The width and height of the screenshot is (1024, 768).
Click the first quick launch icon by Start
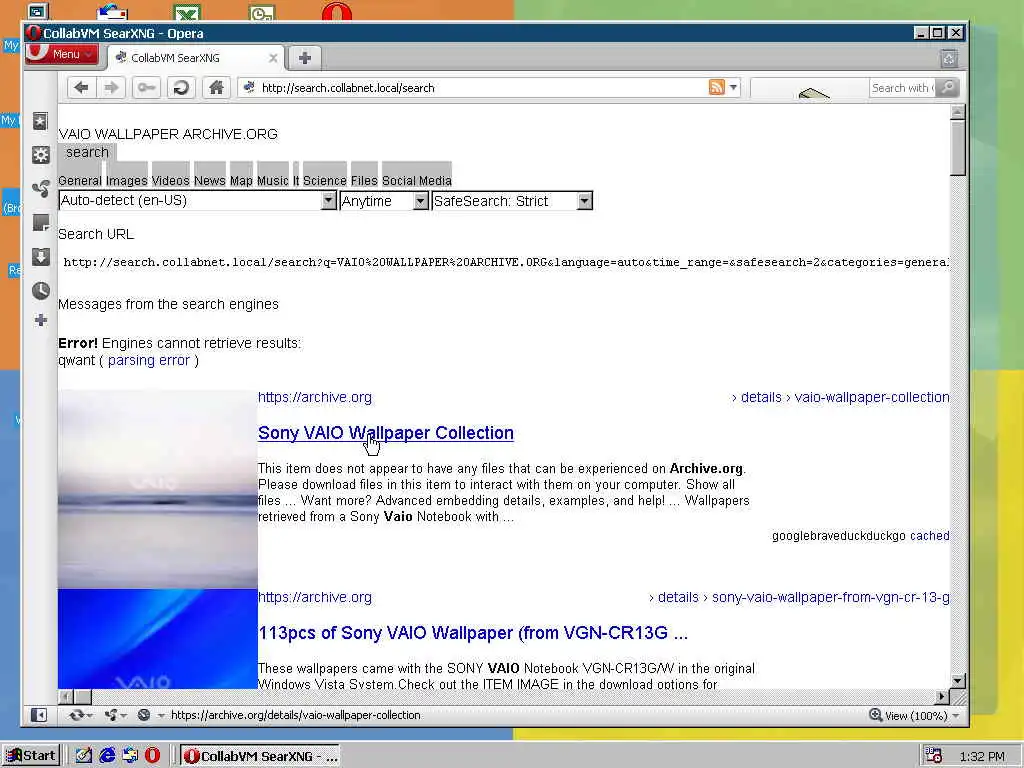click(x=84, y=756)
